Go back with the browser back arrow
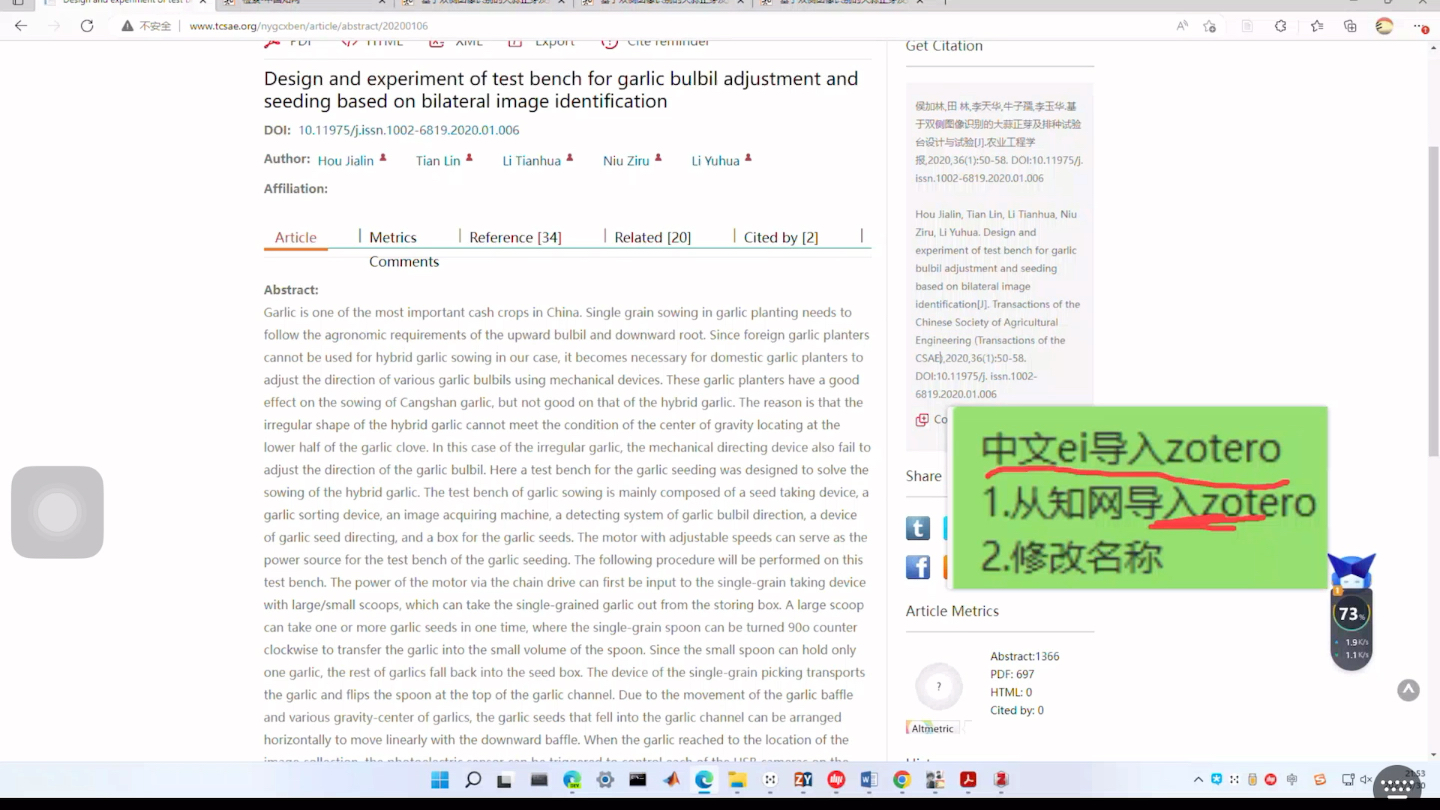Viewport: 1440px width, 810px height. coord(21,26)
